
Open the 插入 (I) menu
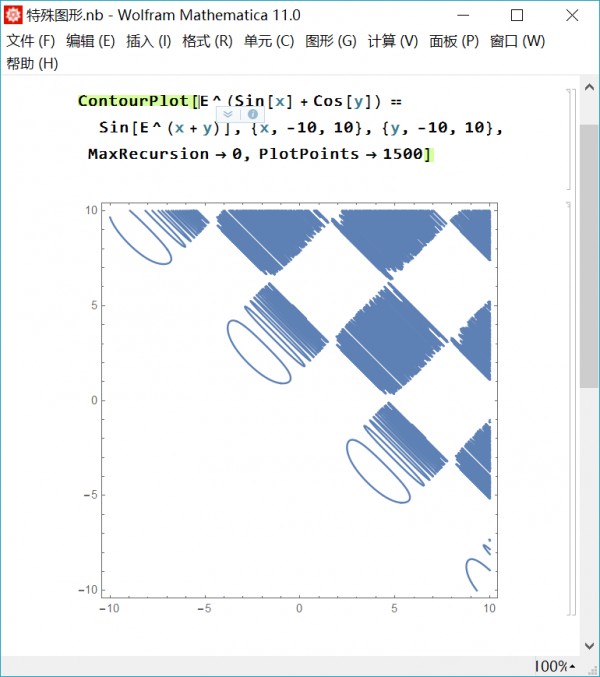click(148, 41)
